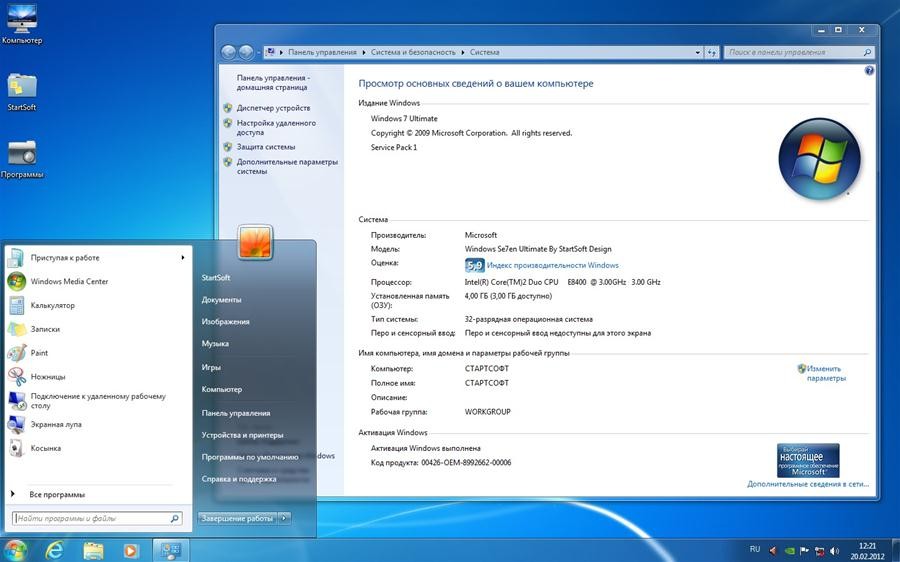The width and height of the screenshot is (900, 562).
Task: Open Подключение к удаленному рабочему столу
Action: [x=98, y=401]
